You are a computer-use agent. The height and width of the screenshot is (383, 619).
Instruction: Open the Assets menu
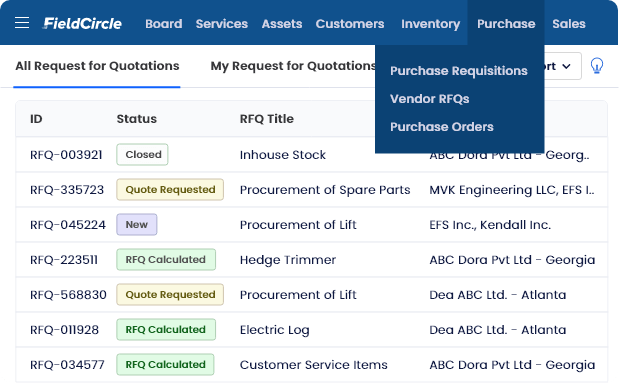coord(282,24)
